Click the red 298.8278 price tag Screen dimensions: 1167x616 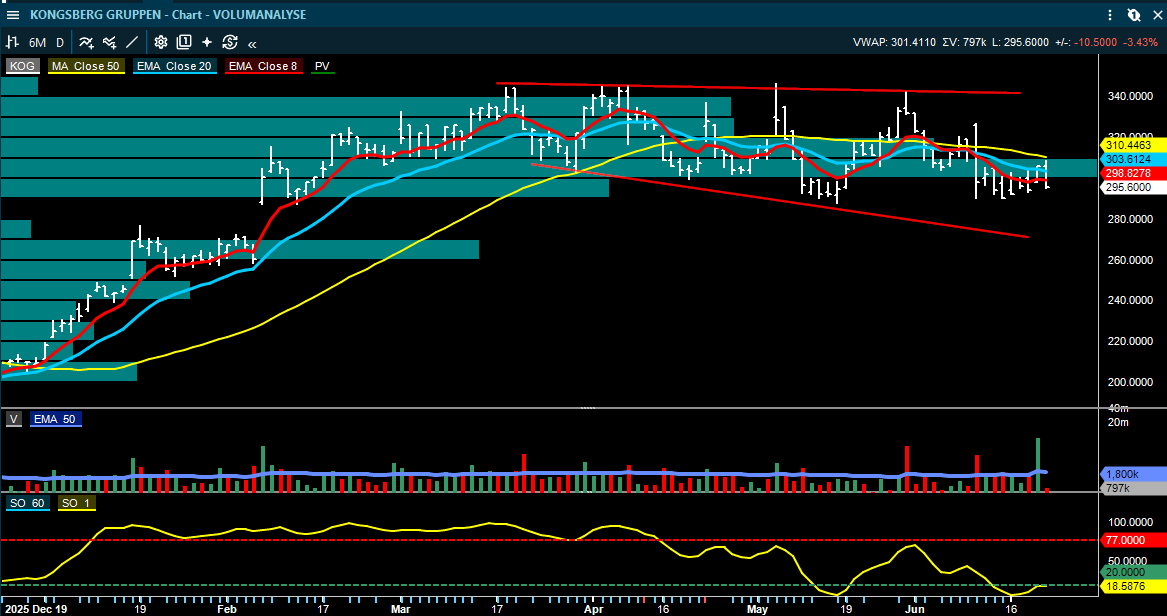coord(1132,173)
